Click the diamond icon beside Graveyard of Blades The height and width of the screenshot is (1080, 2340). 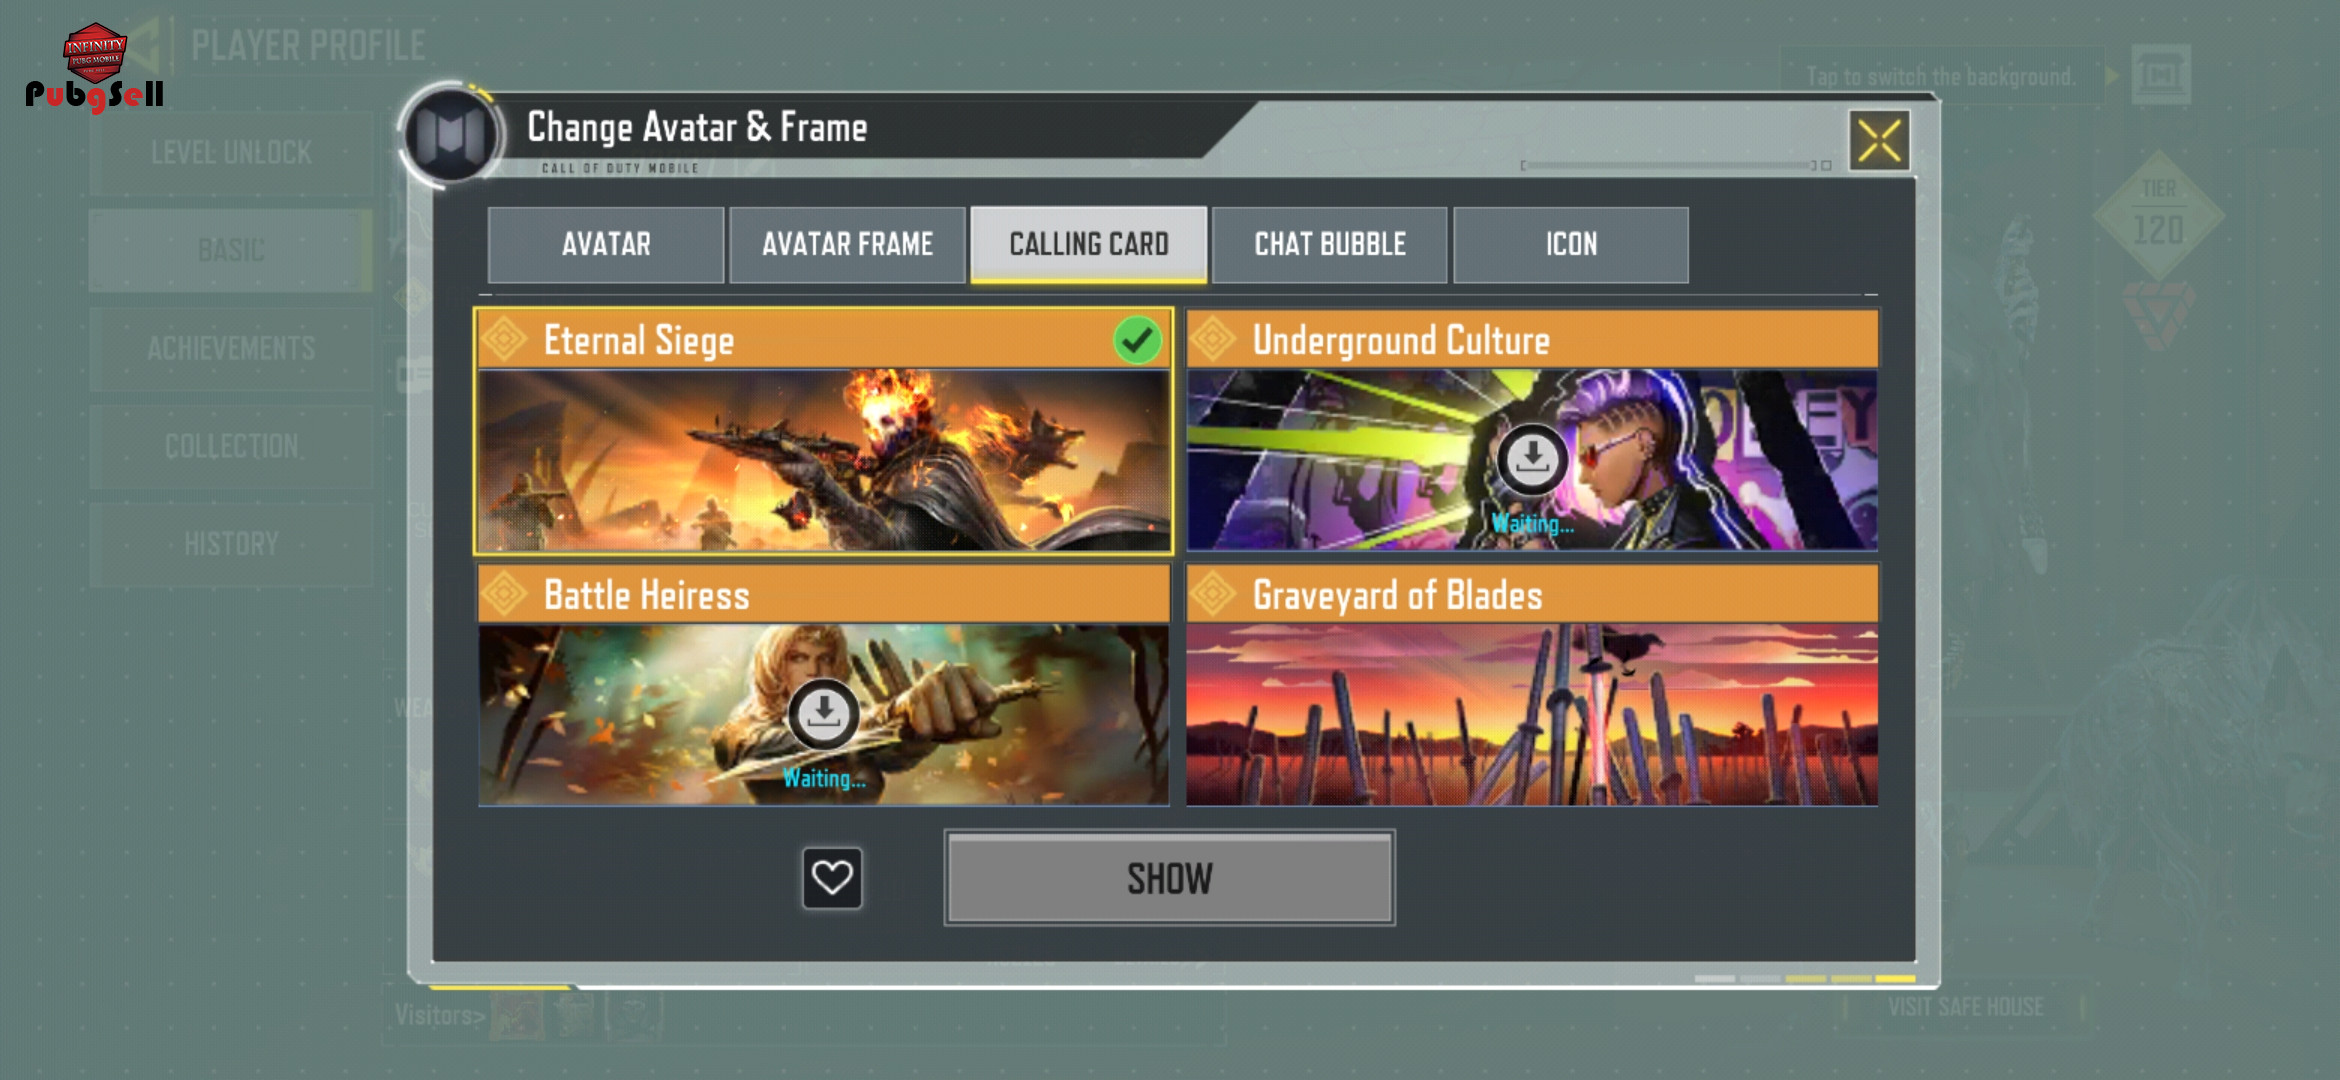click(1213, 595)
